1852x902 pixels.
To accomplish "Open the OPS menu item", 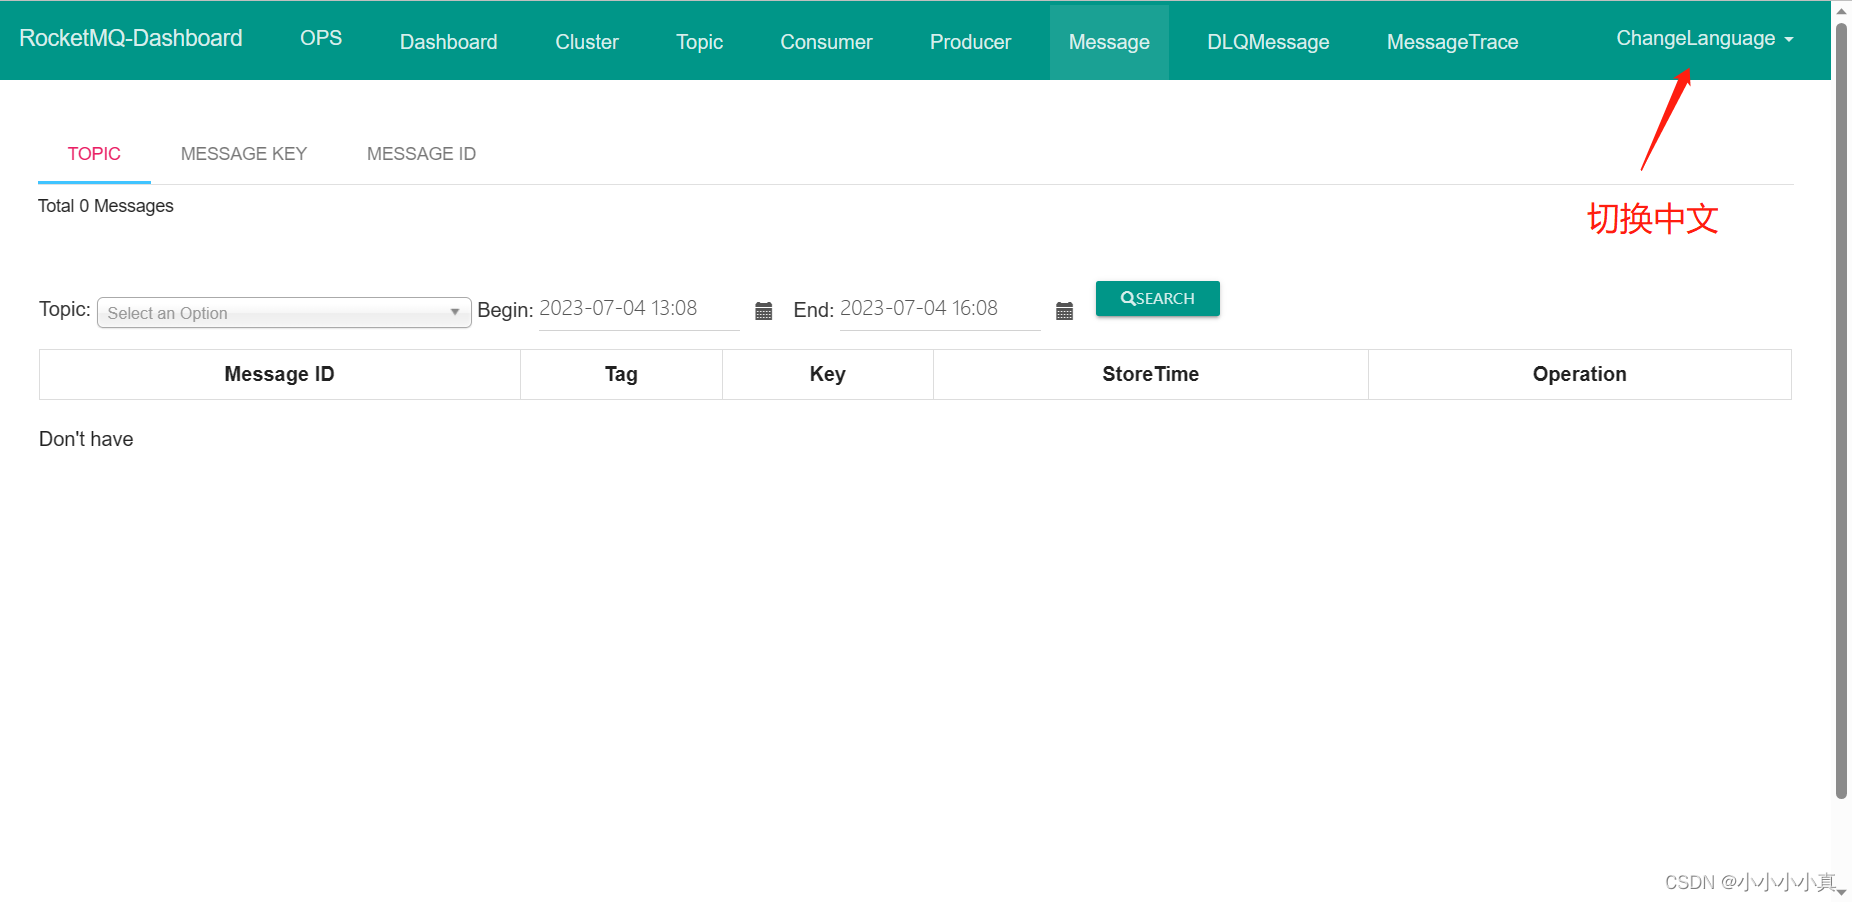I will click(321, 38).
